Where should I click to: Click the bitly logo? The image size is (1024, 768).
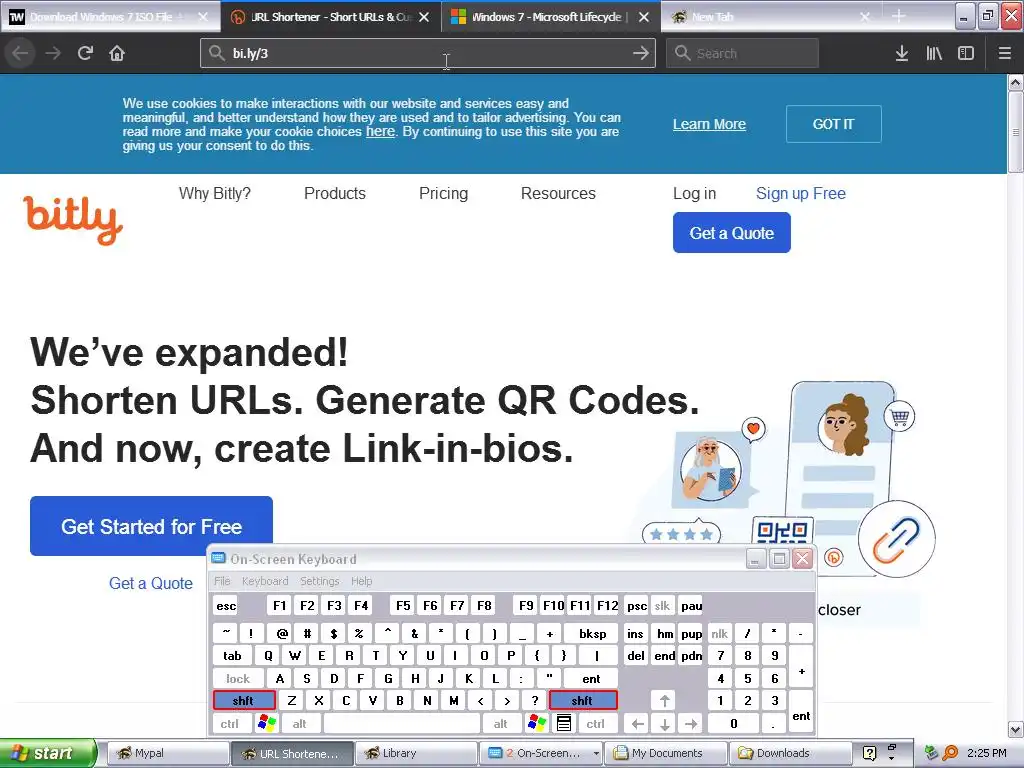(x=73, y=220)
